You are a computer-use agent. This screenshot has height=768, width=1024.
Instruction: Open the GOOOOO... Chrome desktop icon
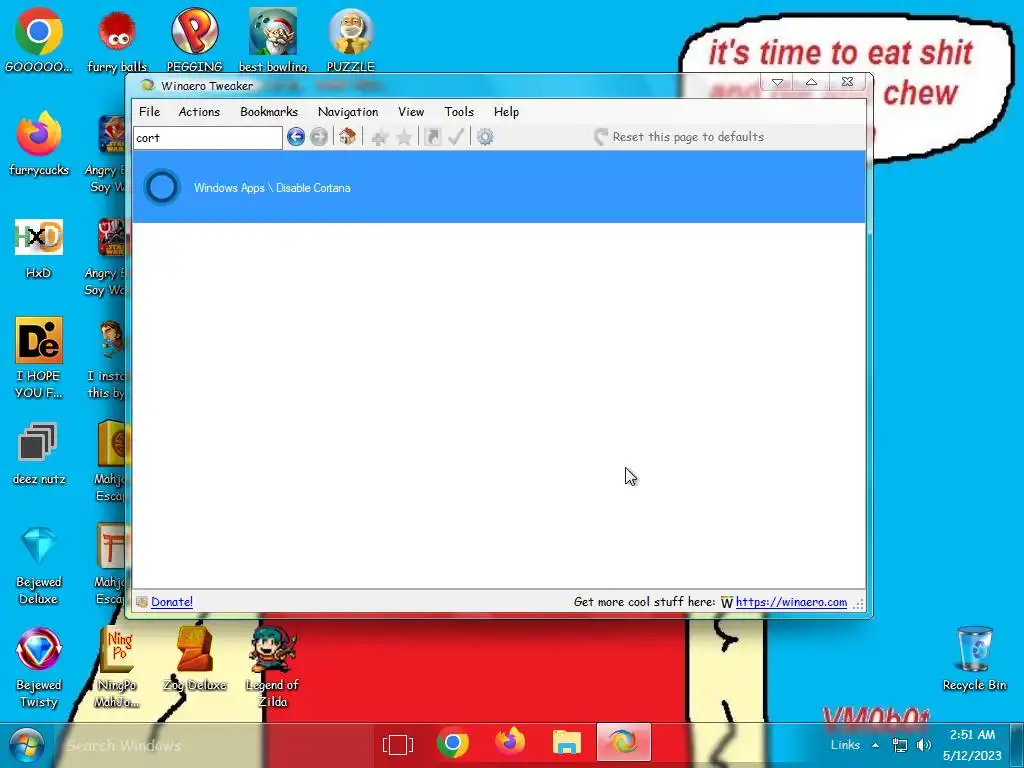(39, 40)
